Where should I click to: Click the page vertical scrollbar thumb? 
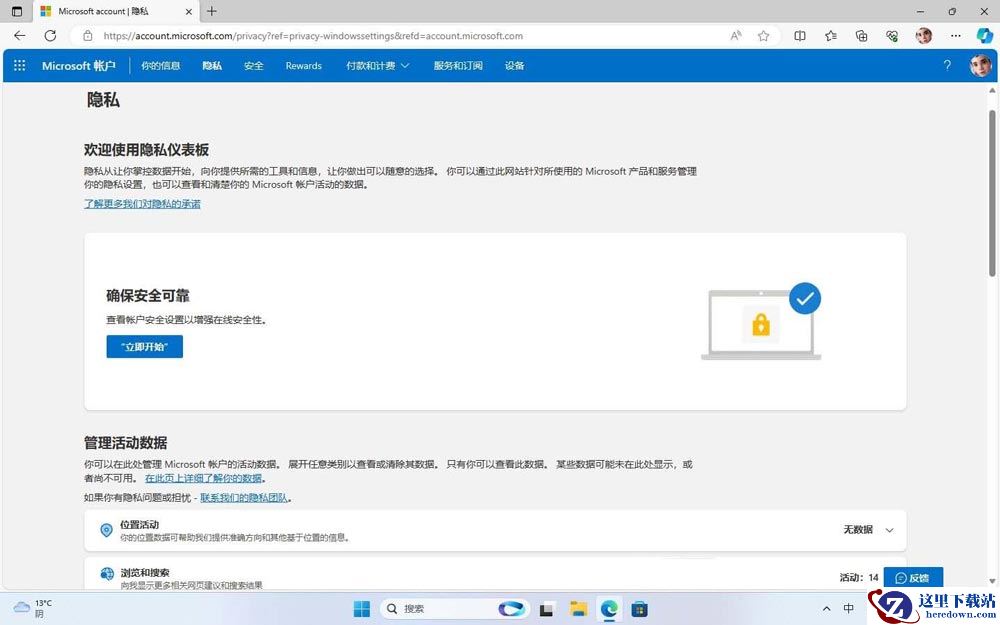992,193
